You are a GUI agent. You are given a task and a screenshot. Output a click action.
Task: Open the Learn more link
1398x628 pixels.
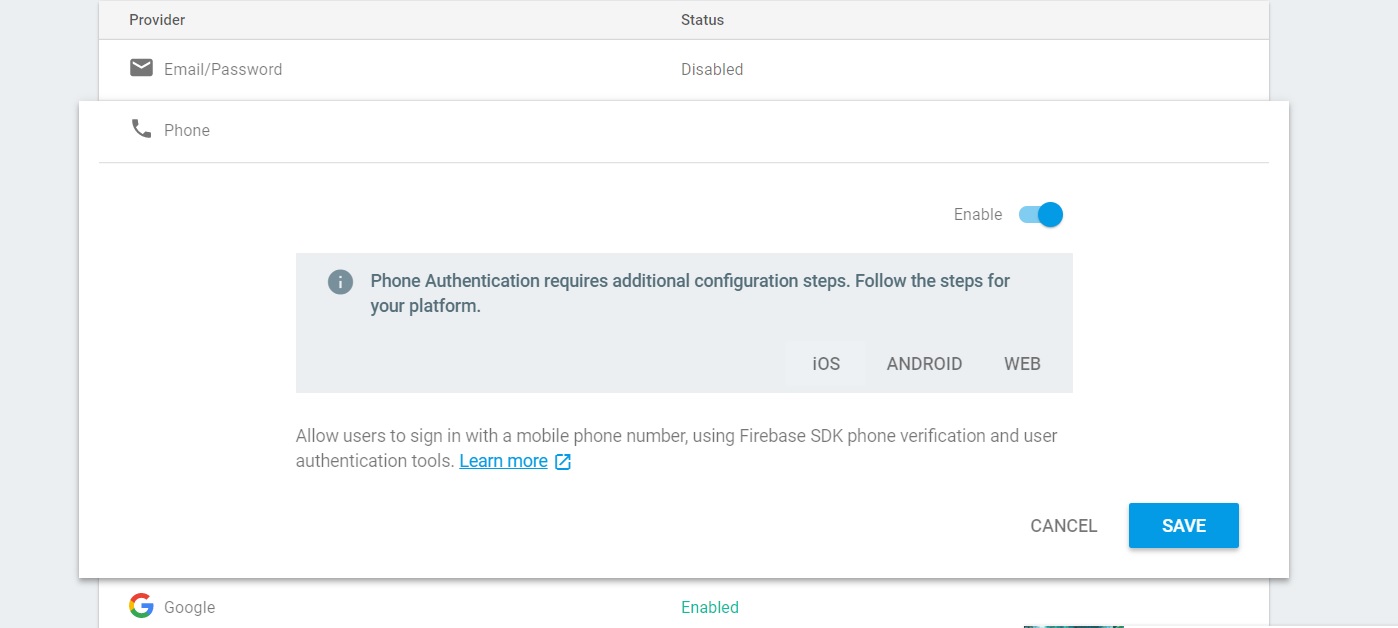pos(503,461)
